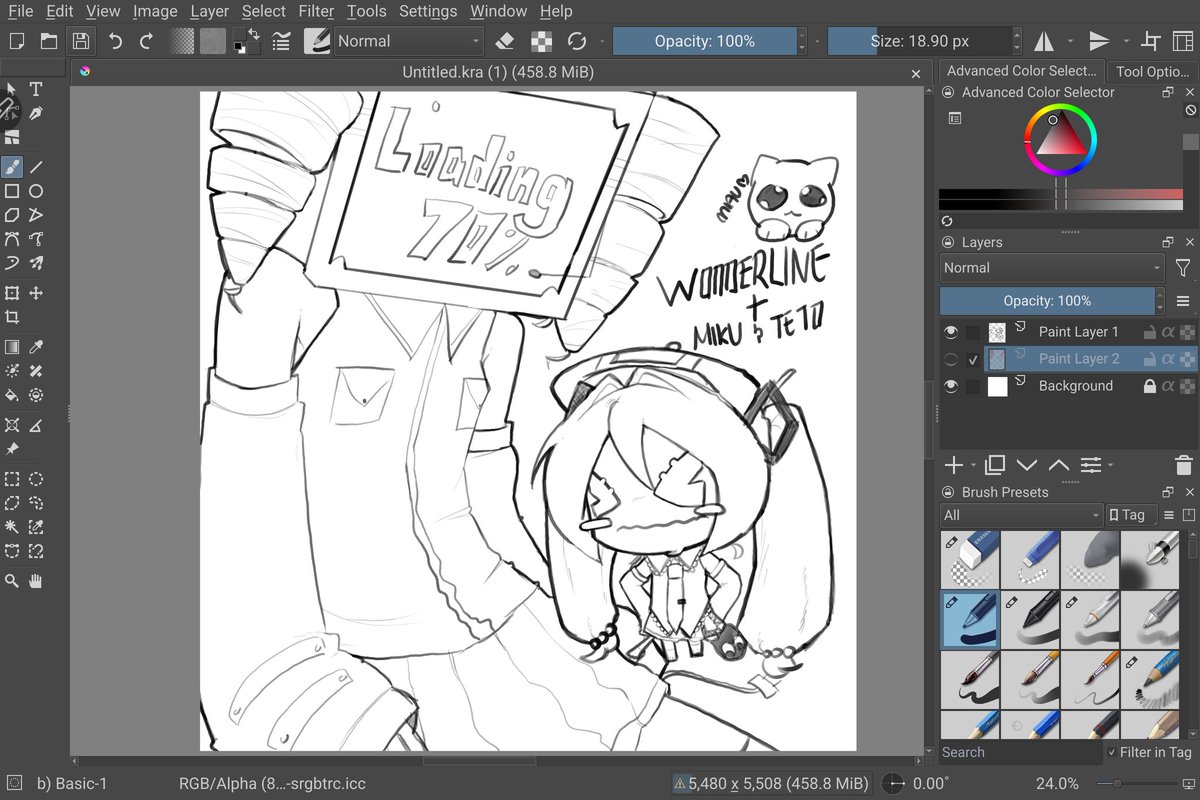The height and width of the screenshot is (800, 1200).
Task: Toggle visibility of Background layer
Action: pos(951,386)
